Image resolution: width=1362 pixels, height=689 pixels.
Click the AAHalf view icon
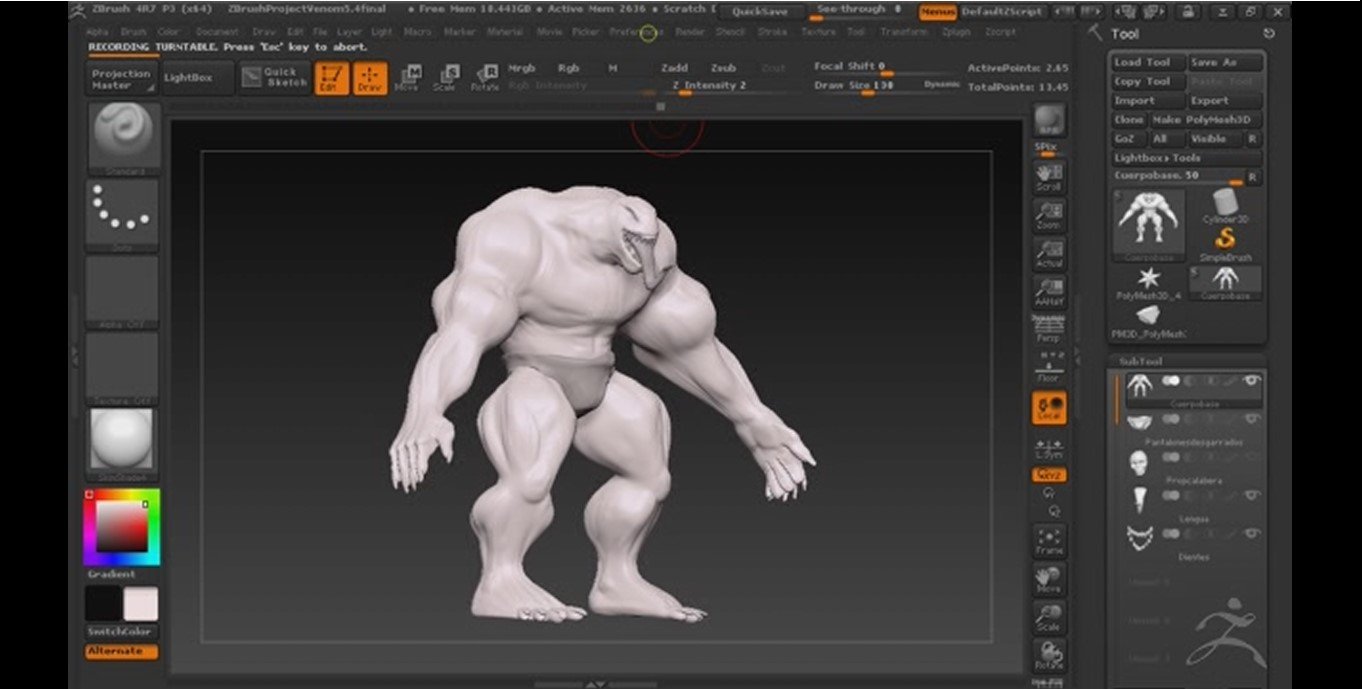point(1049,291)
